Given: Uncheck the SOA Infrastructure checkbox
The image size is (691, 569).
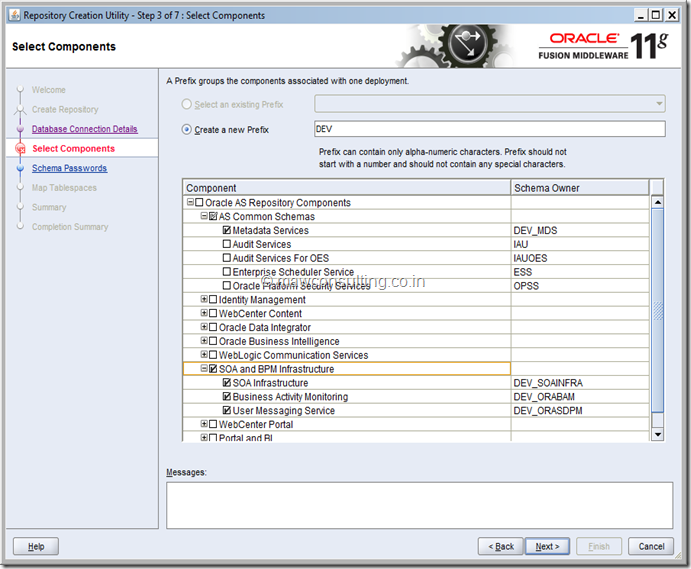Looking at the screenshot, I should (x=227, y=383).
